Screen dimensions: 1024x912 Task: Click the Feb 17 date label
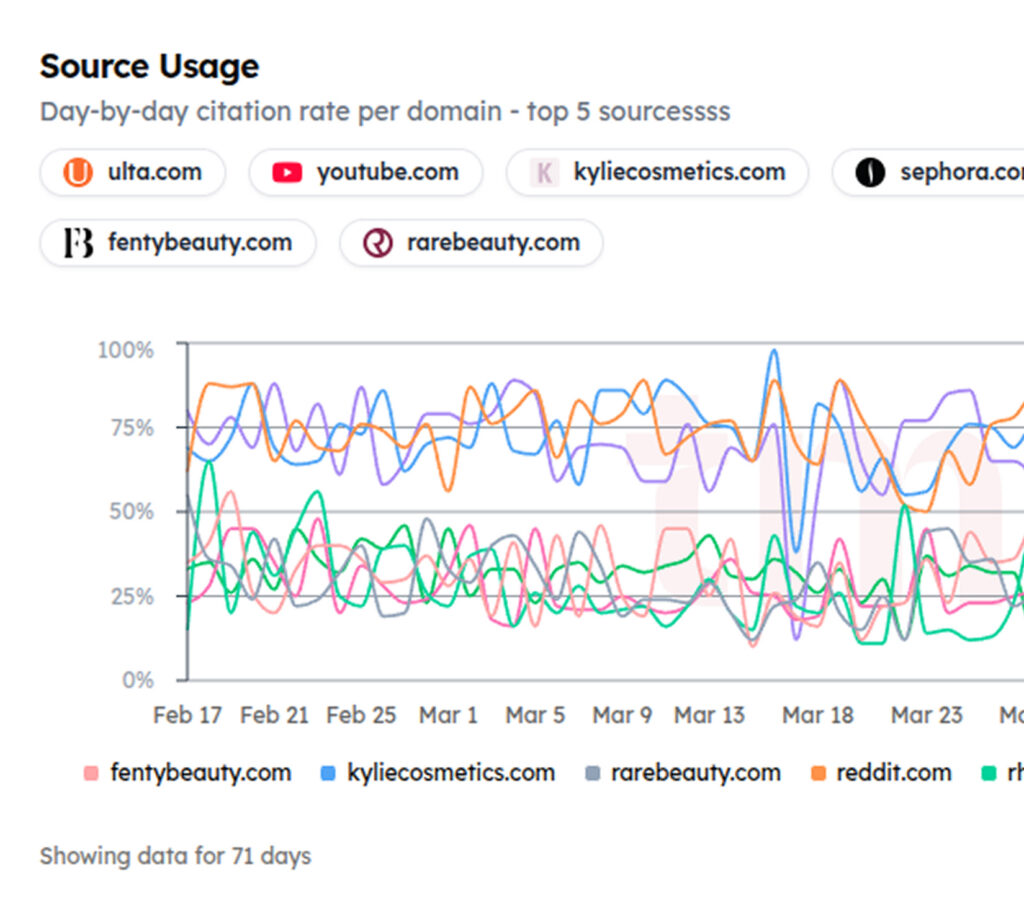[x=187, y=715]
